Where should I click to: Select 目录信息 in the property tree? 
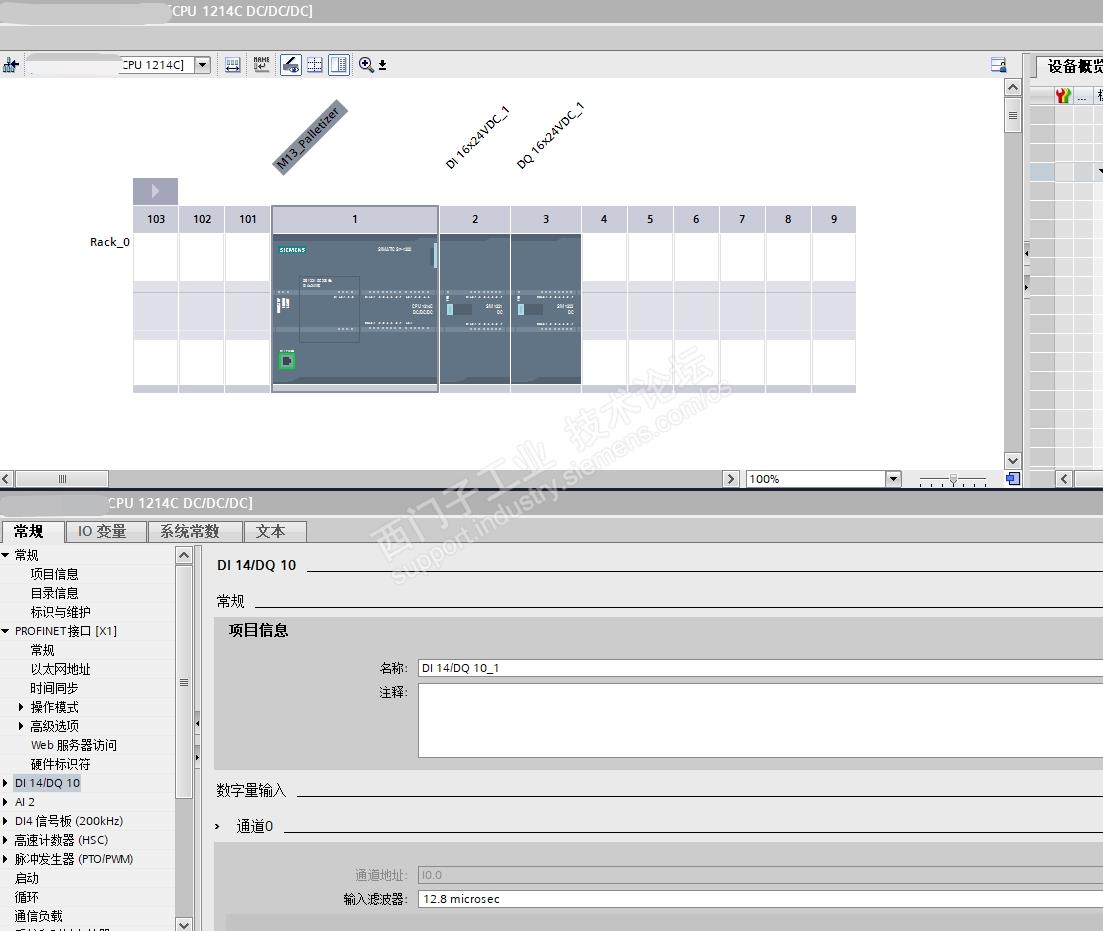(54, 593)
